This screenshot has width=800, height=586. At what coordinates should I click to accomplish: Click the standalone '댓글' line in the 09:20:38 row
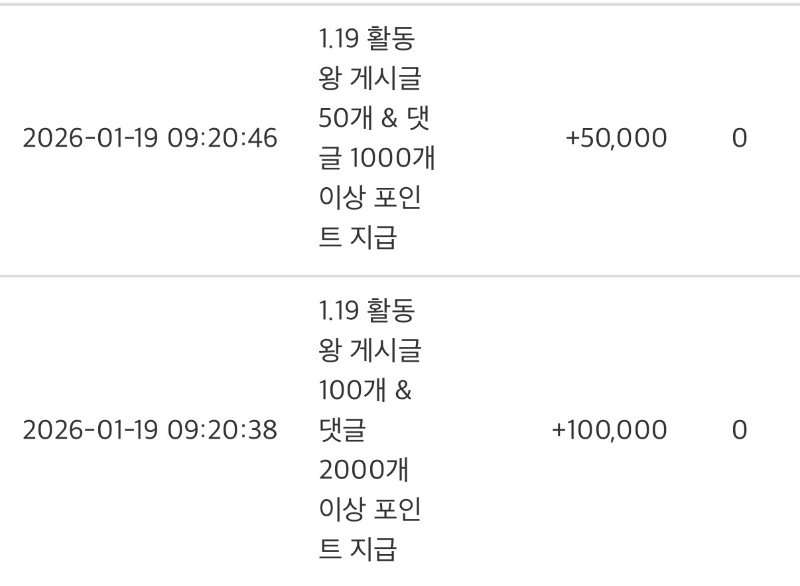click(342, 430)
